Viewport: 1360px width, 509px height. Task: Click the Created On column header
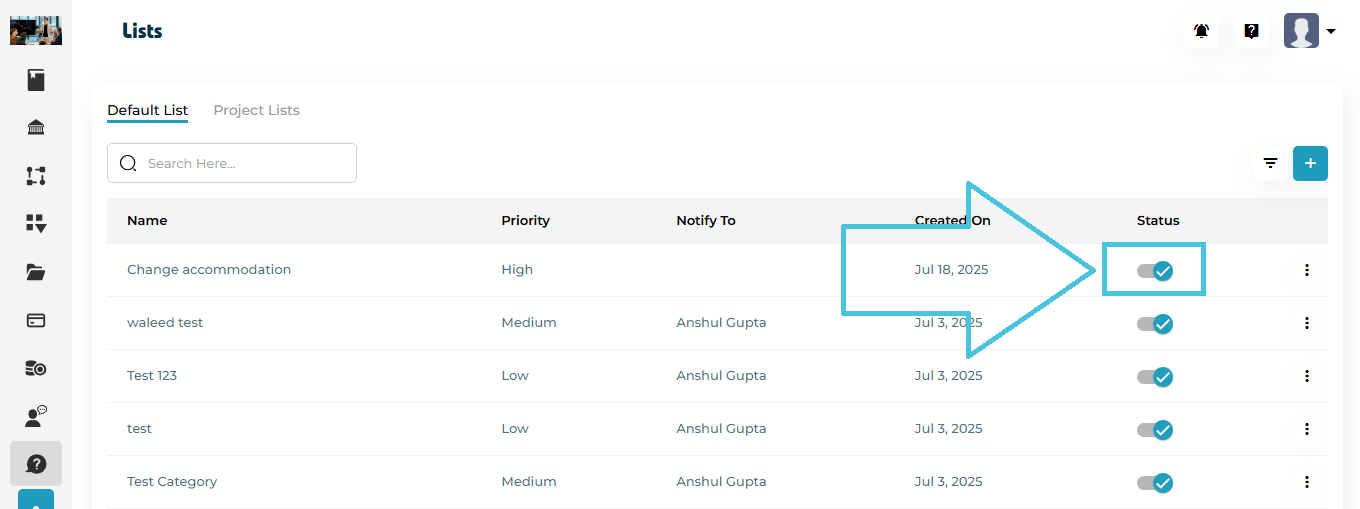952,221
